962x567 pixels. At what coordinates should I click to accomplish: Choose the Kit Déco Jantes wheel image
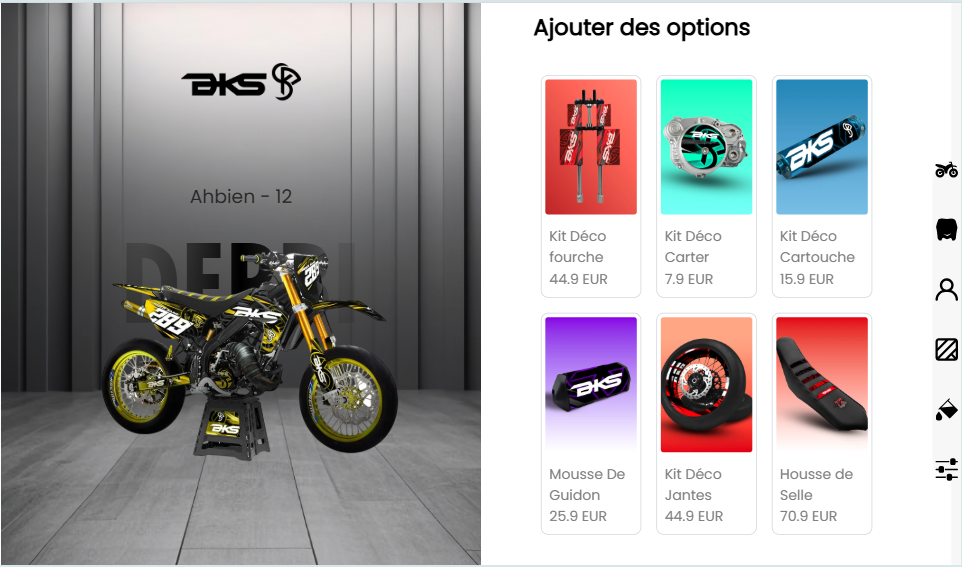pyautogui.click(x=706, y=385)
